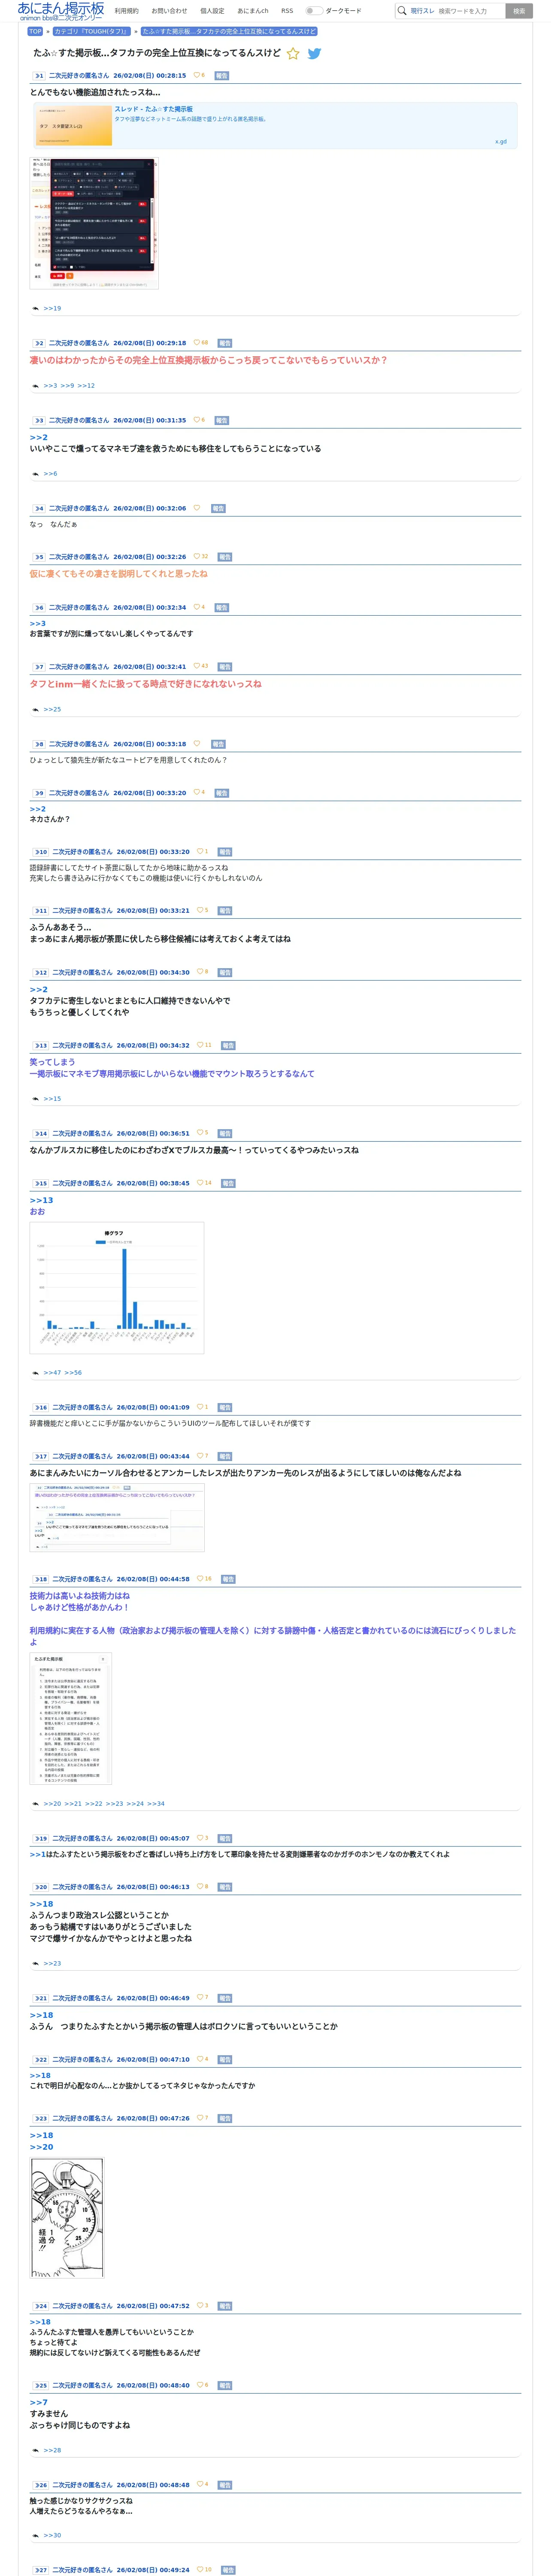551x2576 pixels.
Task: Open the bar graph image in post 15
Action: 117,1287
